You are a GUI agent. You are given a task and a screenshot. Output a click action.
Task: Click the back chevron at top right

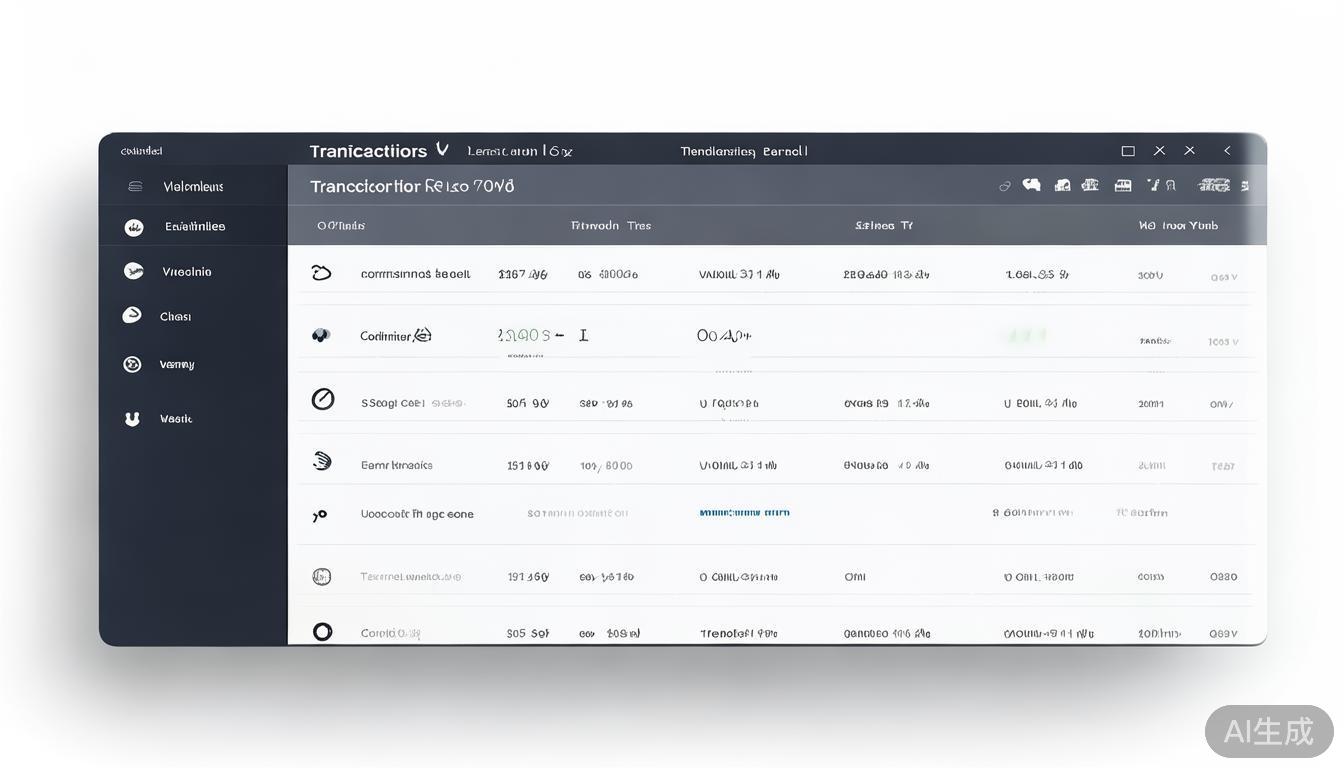(1227, 150)
